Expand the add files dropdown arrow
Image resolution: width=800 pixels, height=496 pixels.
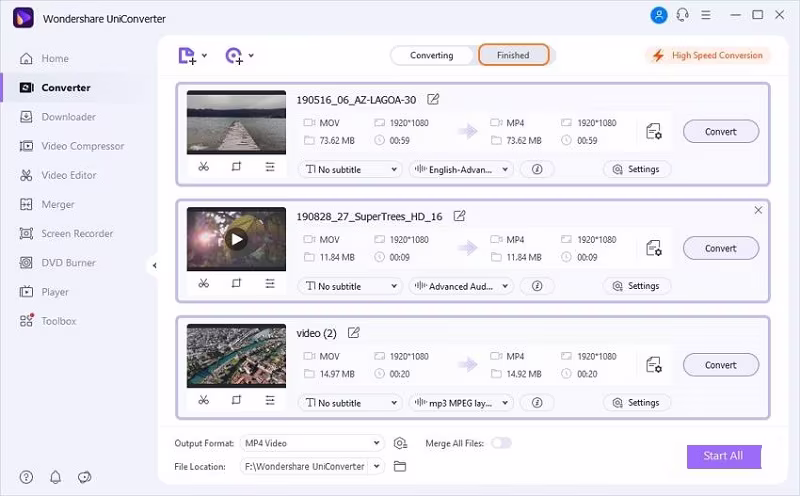point(205,56)
